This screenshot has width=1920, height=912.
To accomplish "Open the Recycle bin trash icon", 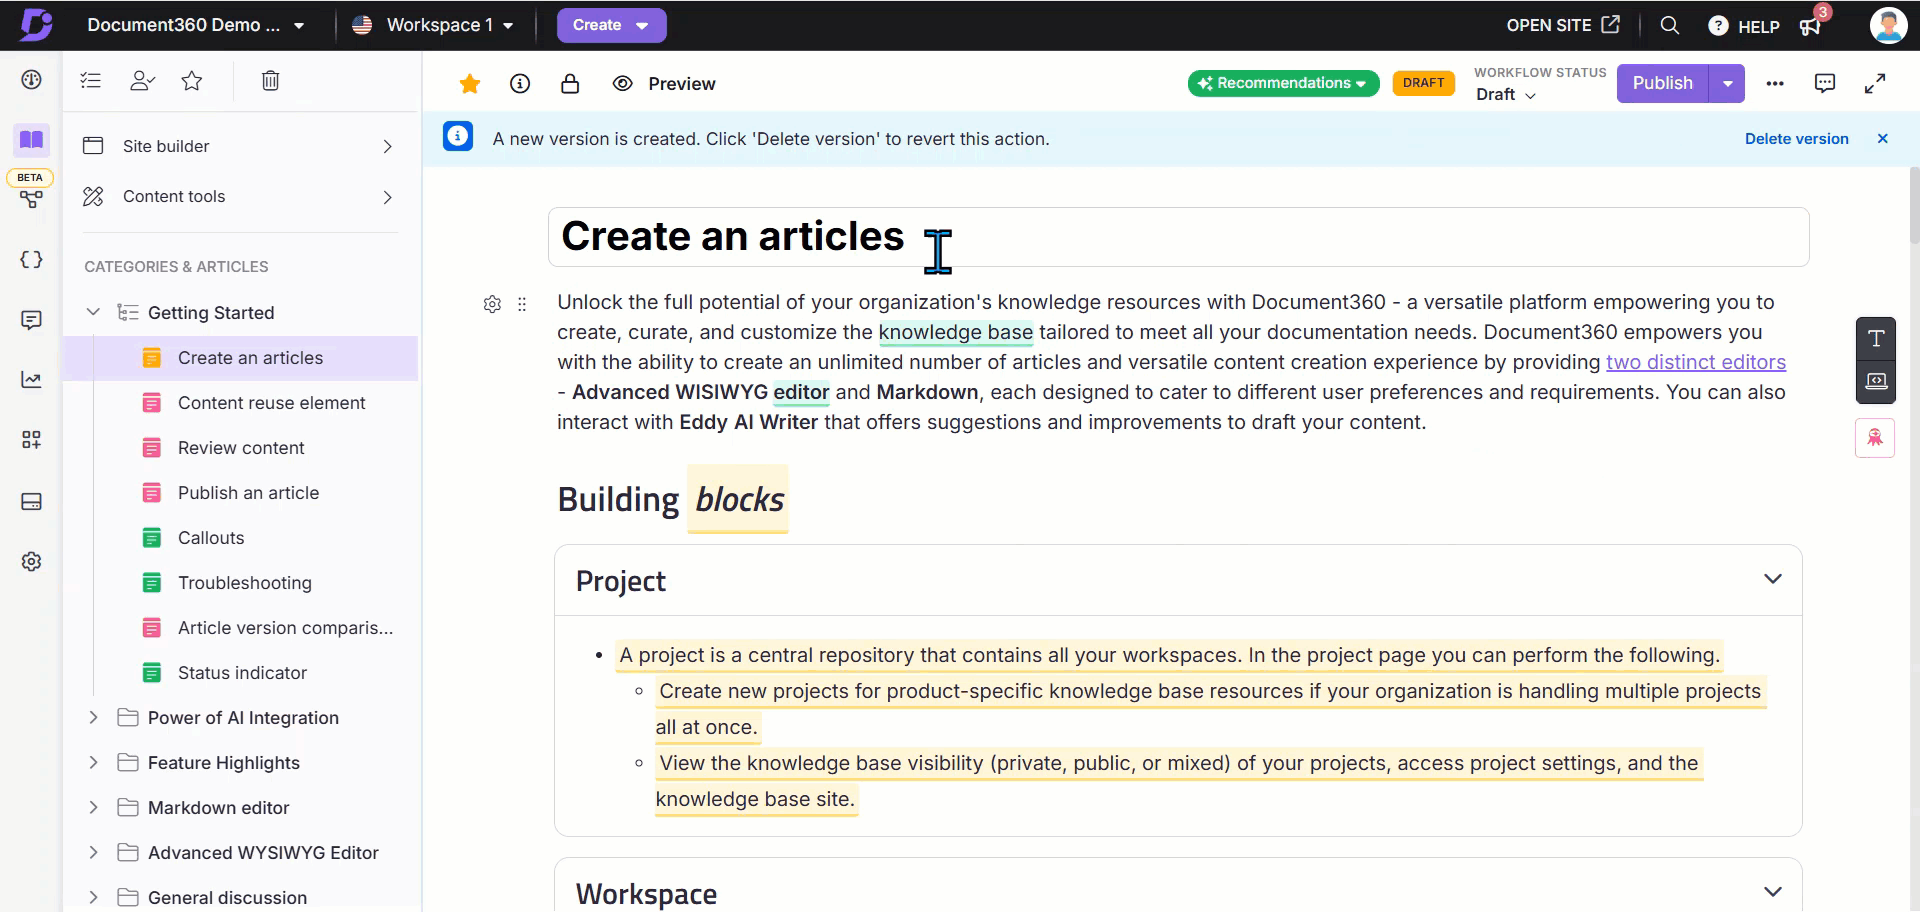I will (270, 81).
